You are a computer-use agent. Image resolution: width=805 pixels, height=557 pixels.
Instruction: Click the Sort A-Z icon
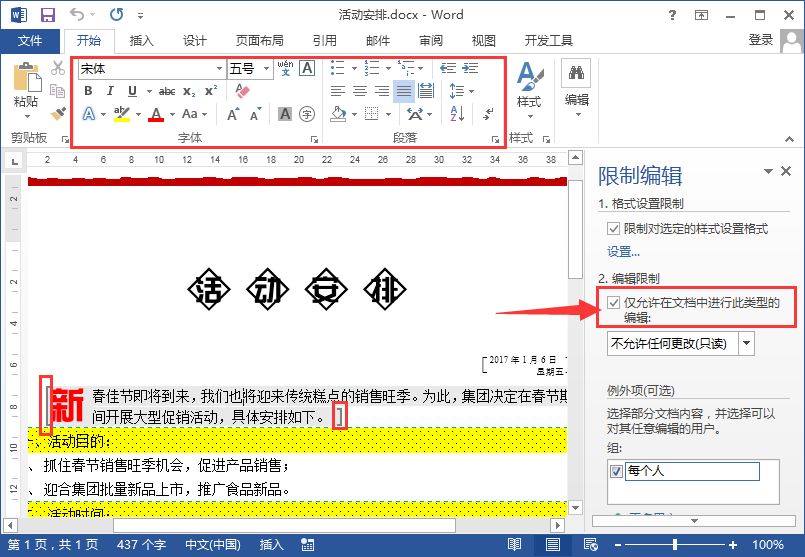pos(457,113)
